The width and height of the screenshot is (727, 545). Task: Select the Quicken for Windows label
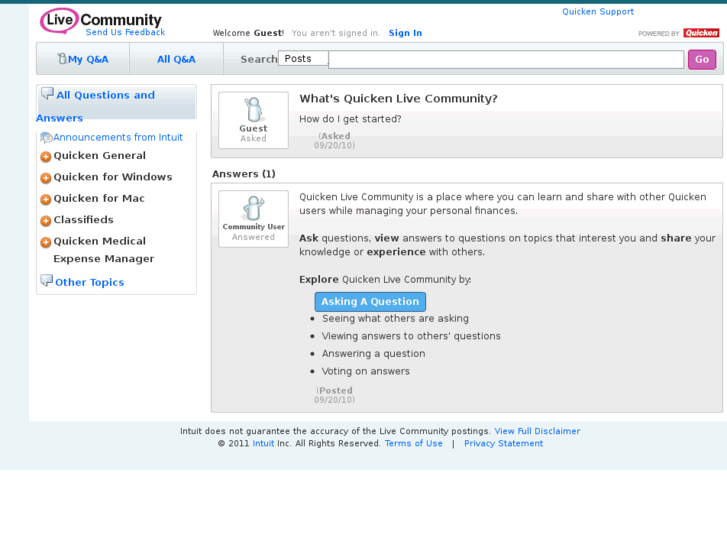[113, 177]
